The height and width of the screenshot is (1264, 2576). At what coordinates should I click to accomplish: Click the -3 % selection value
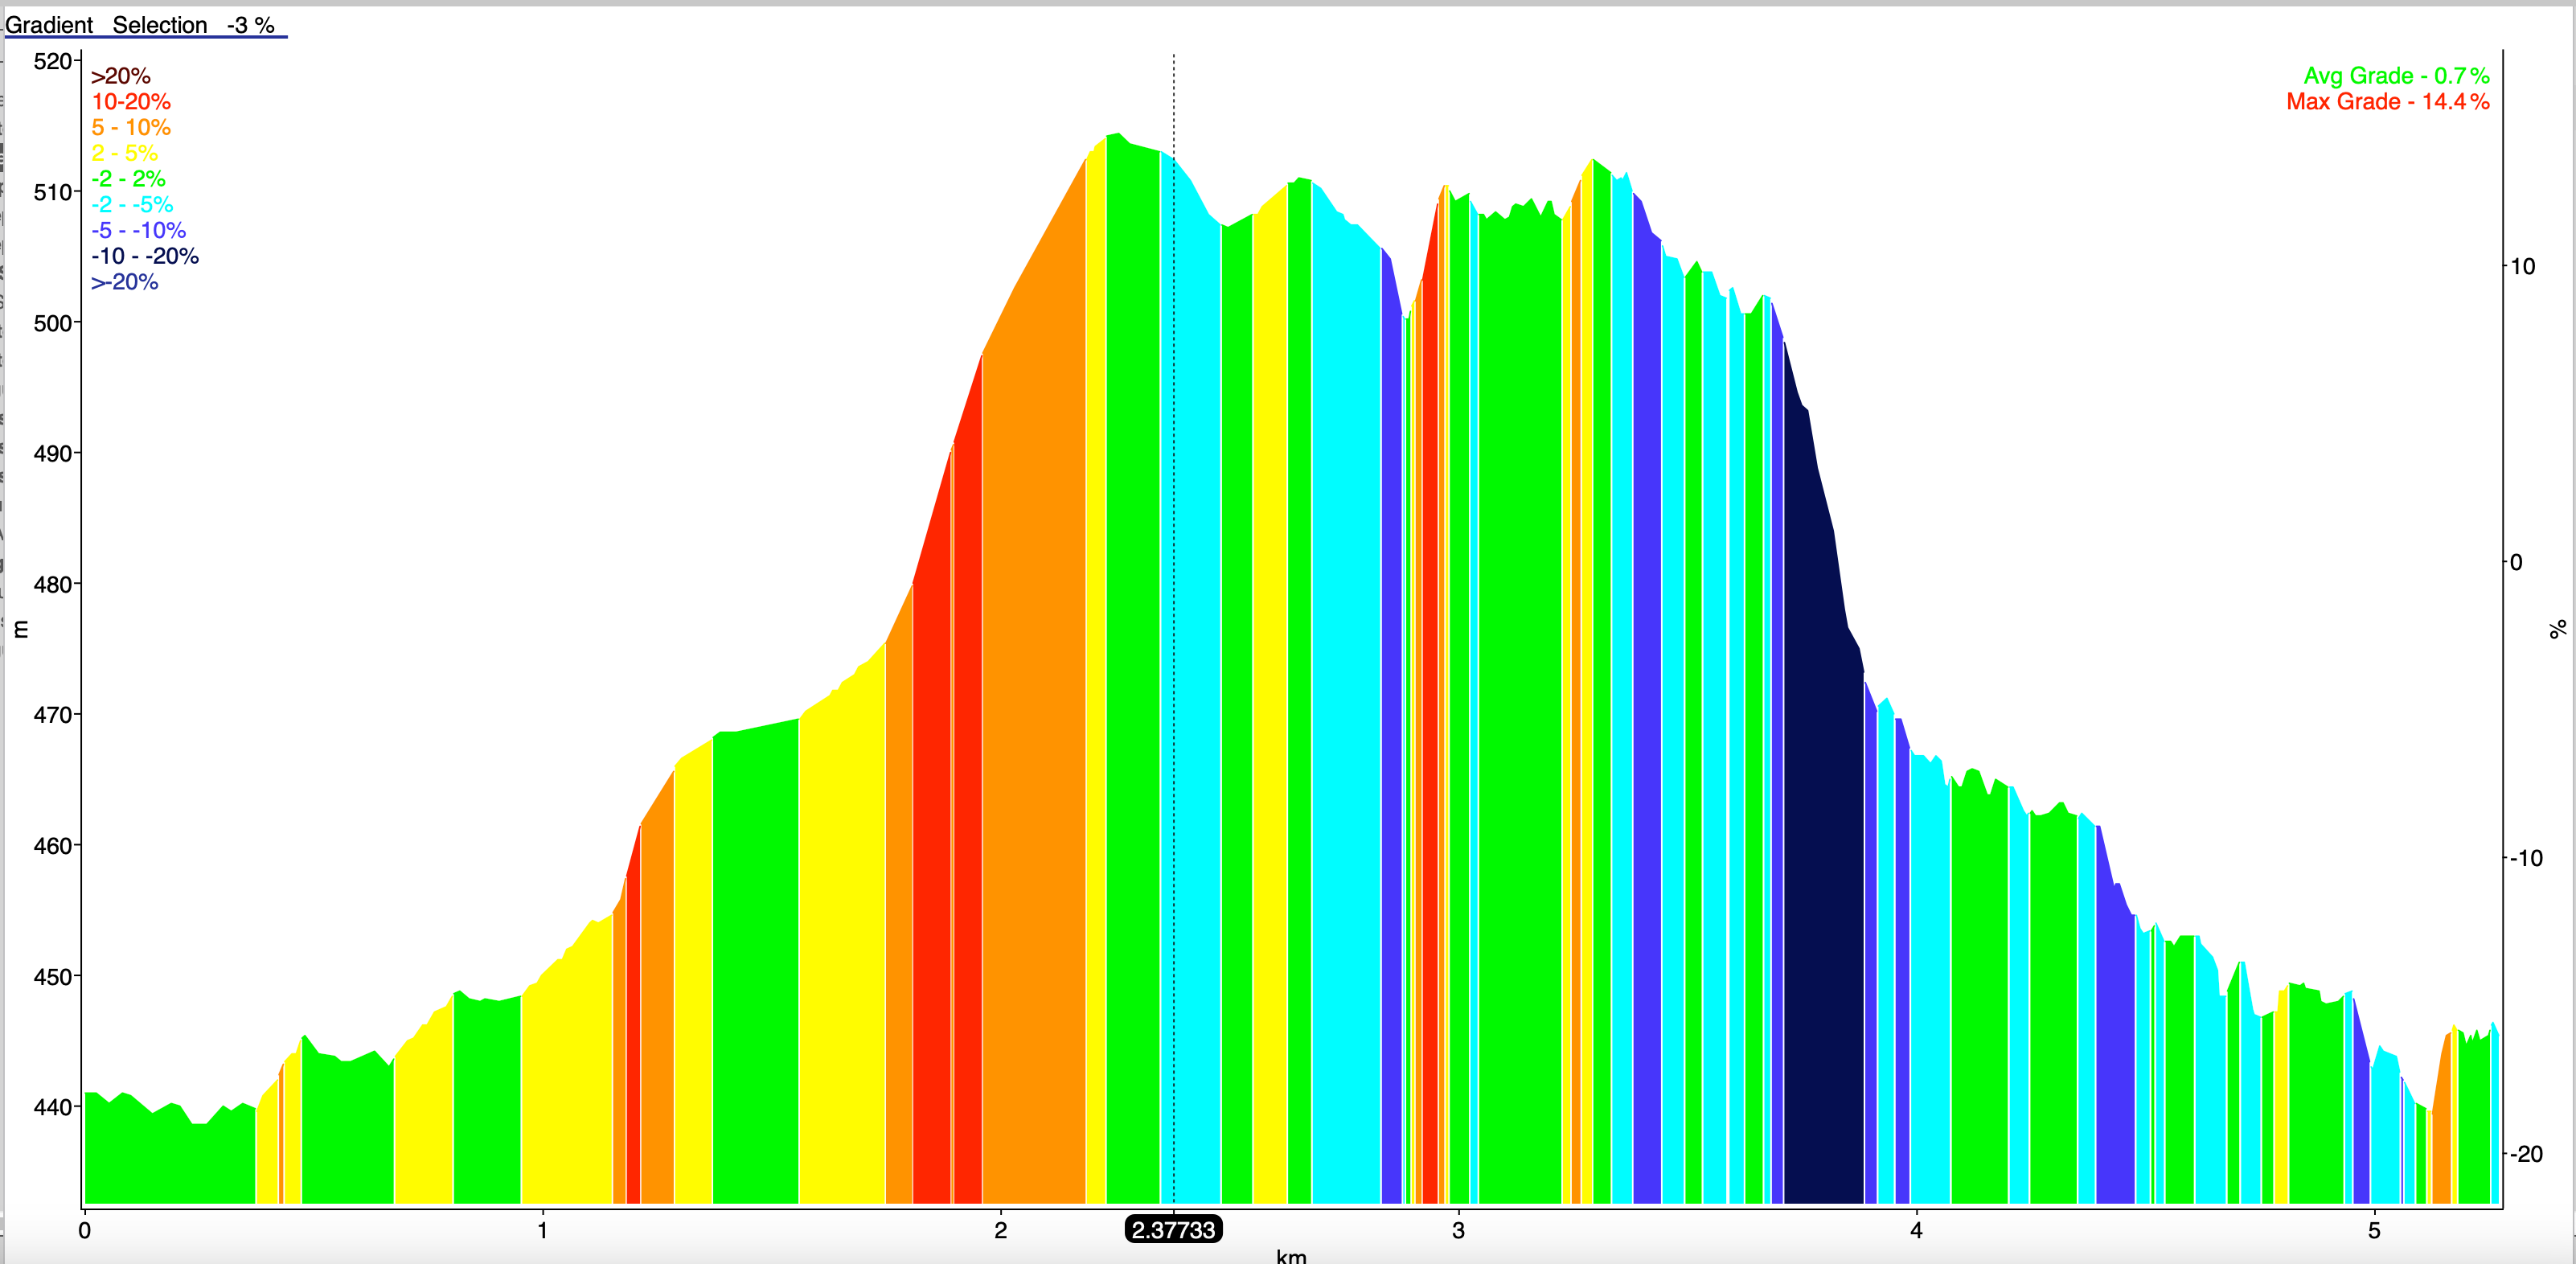click(250, 25)
